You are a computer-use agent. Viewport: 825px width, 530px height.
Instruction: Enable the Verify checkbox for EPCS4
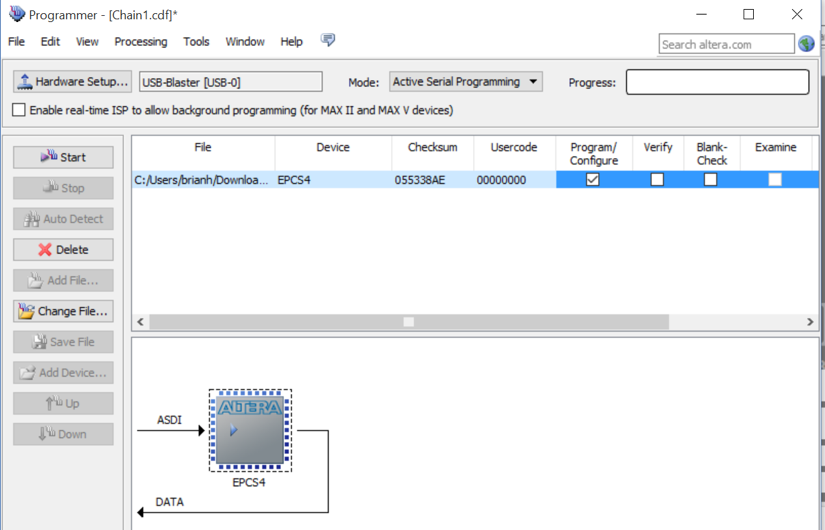coord(657,179)
